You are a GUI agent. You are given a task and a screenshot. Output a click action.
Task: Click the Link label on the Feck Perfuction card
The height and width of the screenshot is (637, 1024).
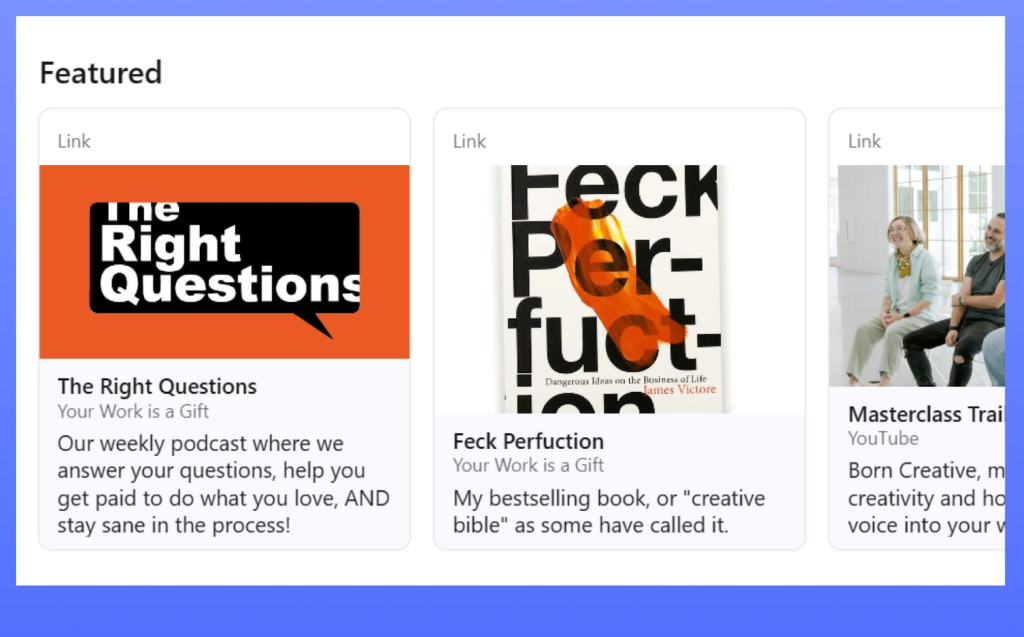click(469, 141)
